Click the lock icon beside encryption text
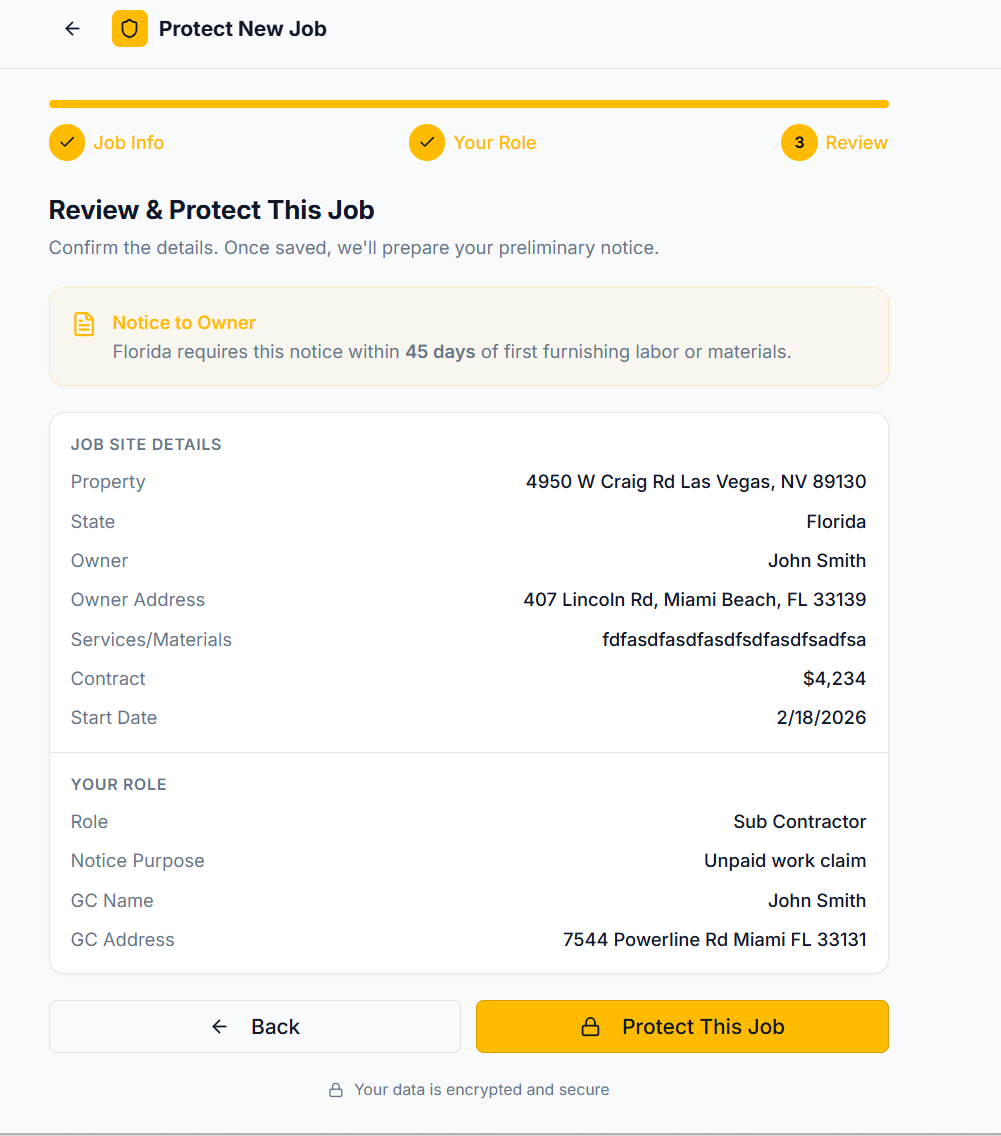This screenshot has width=1001, height=1136. click(x=336, y=1090)
